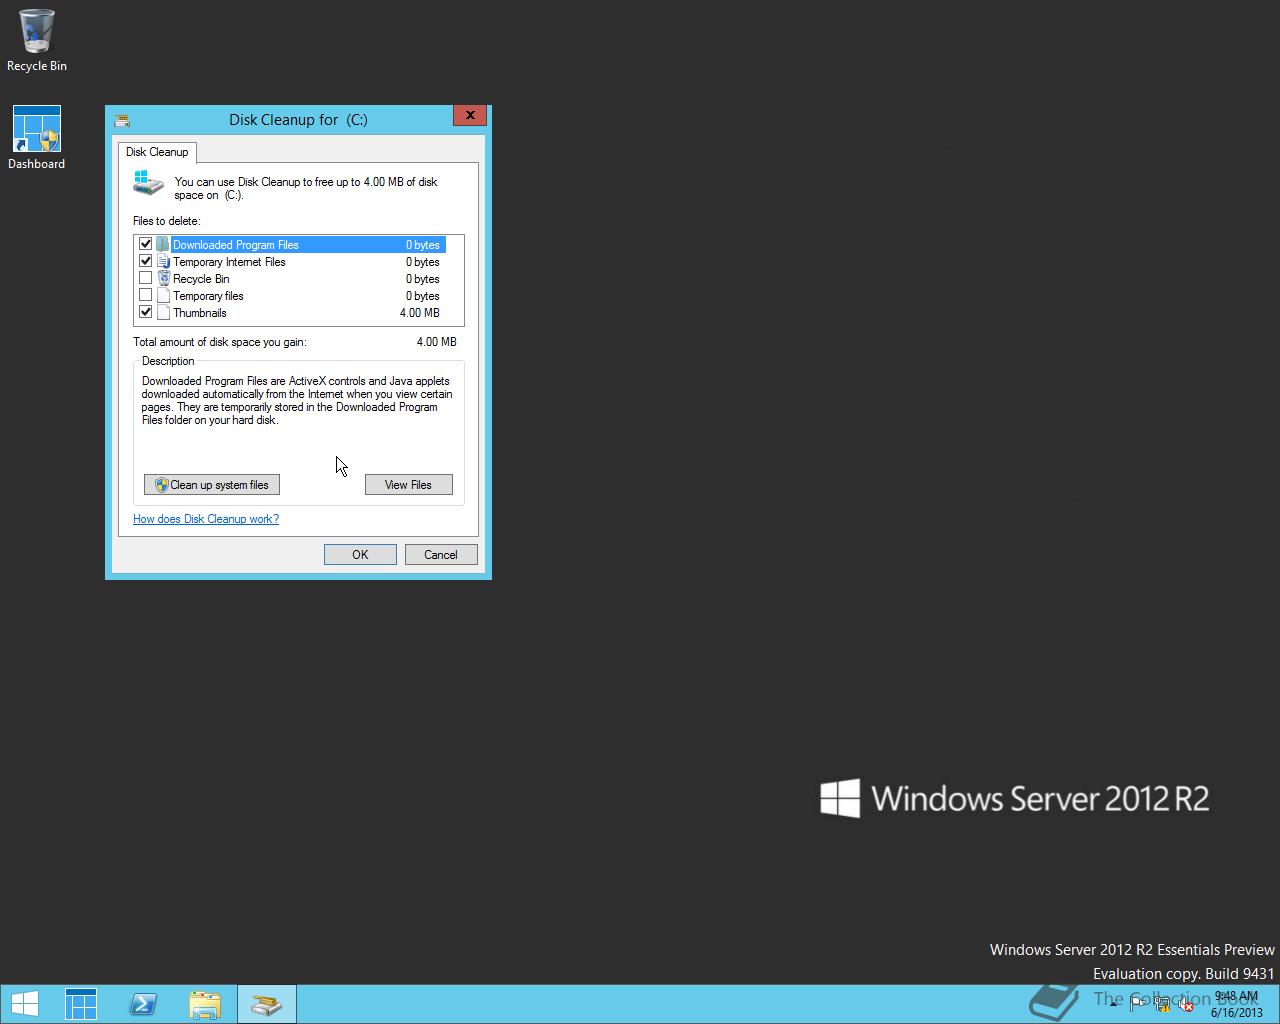Viewport: 1280px width, 1024px height.
Task: Select the Temporary files row label
Action: 208,296
